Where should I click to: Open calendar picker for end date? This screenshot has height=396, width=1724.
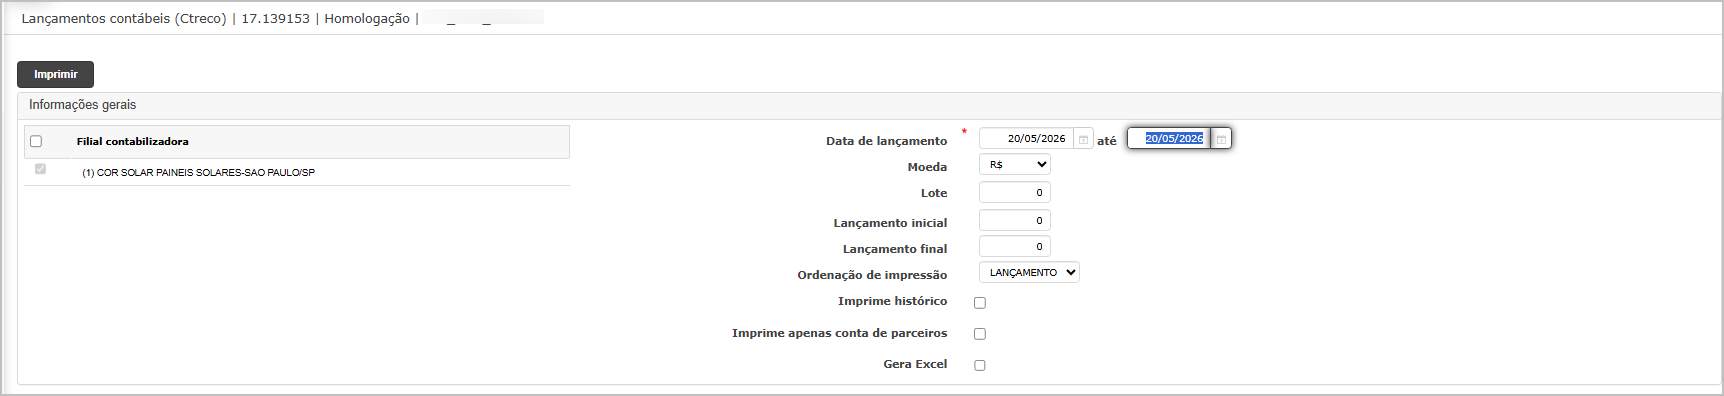tap(1221, 139)
